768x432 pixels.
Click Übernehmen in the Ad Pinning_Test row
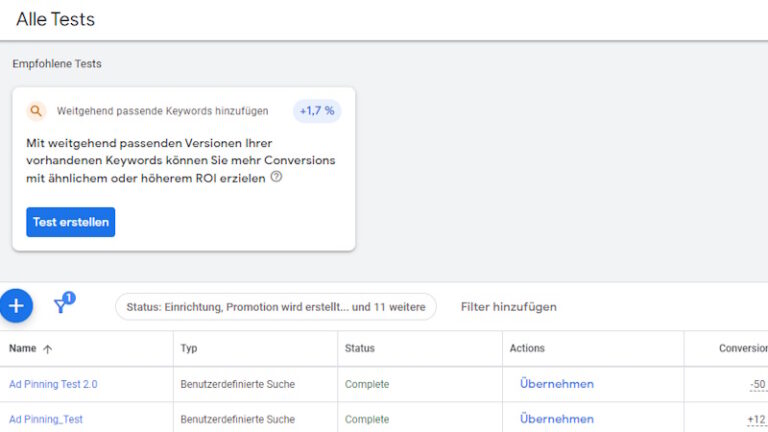pyautogui.click(x=556, y=419)
